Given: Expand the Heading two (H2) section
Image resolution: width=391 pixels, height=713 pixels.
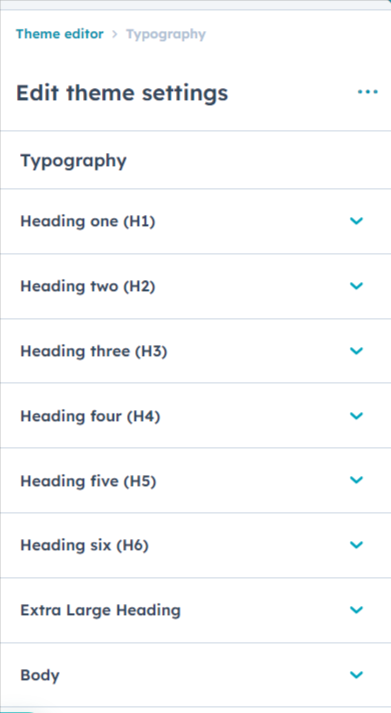Looking at the screenshot, I should (196, 286).
